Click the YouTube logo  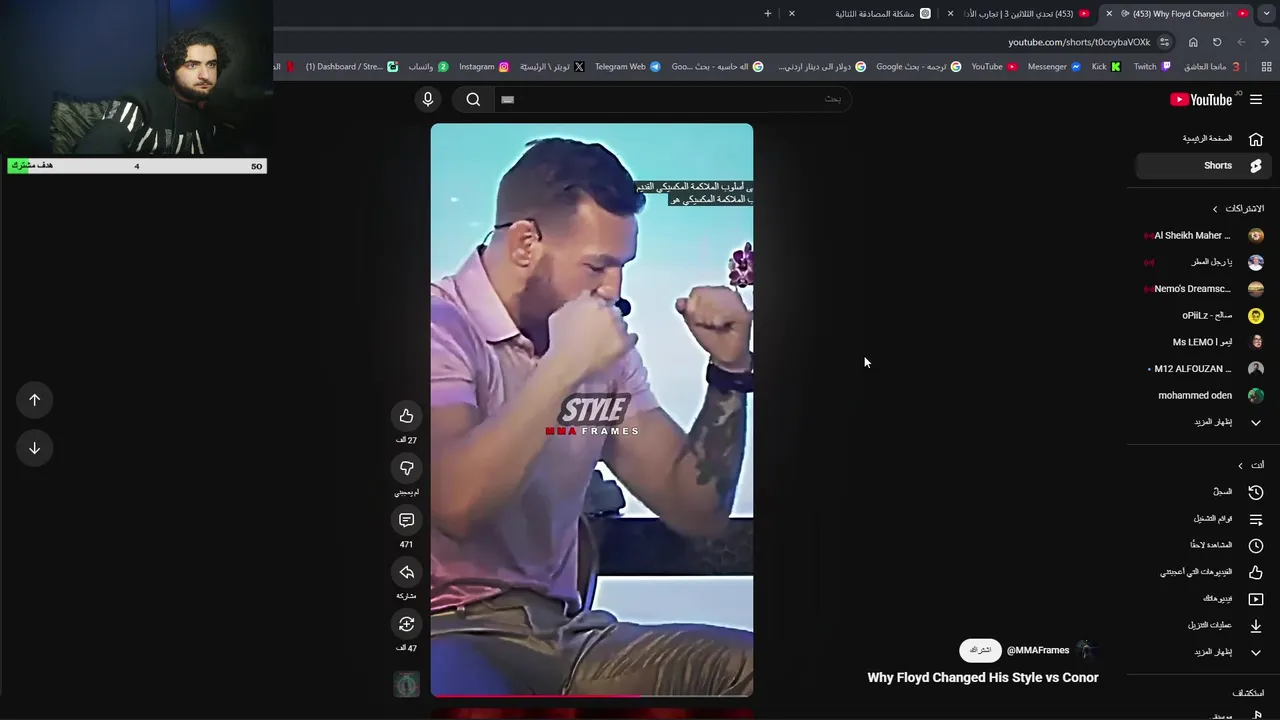(x=1201, y=99)
